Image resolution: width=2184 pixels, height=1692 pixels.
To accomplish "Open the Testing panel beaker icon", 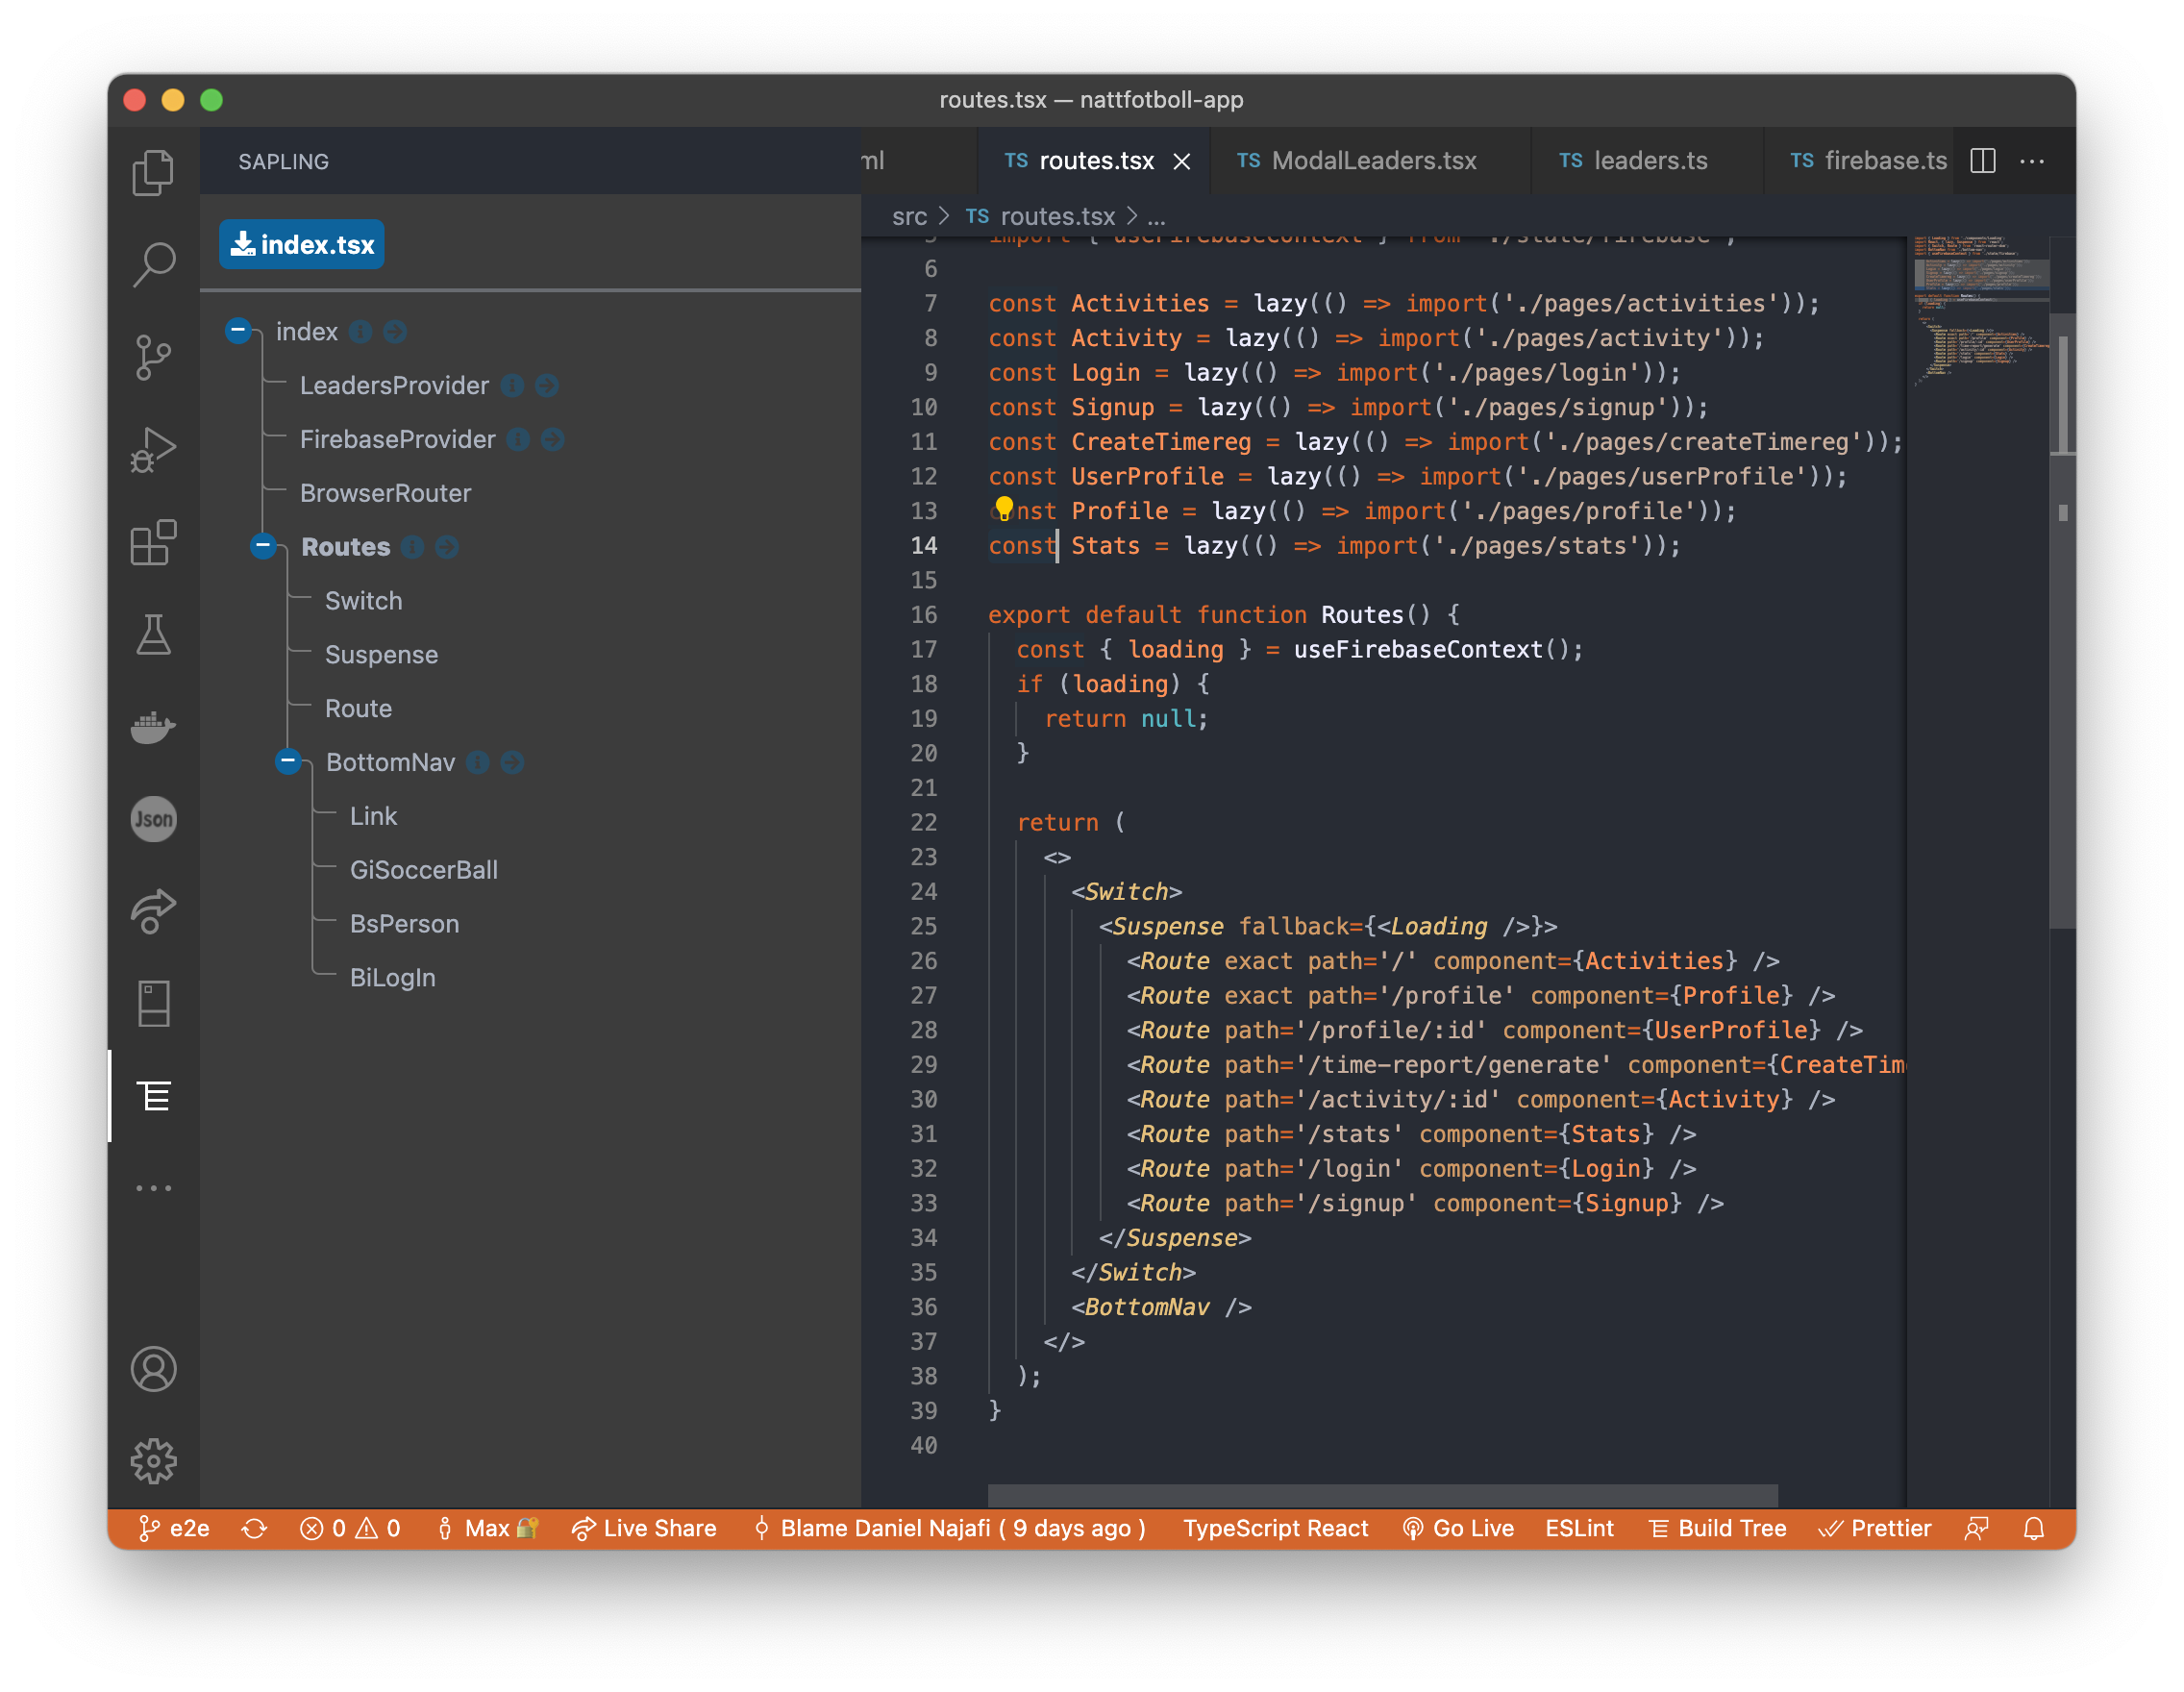I will pos(153,637).
